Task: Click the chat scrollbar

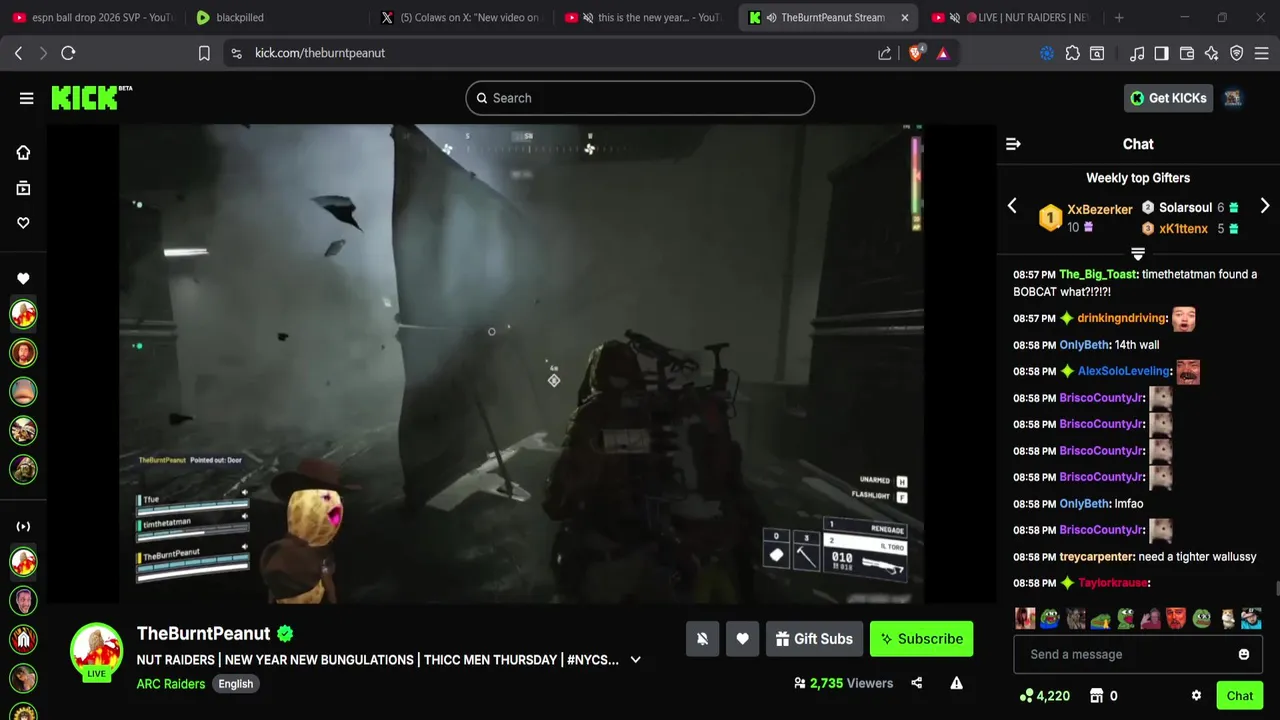Action: pyautogui.click(x=1276, y=587)
